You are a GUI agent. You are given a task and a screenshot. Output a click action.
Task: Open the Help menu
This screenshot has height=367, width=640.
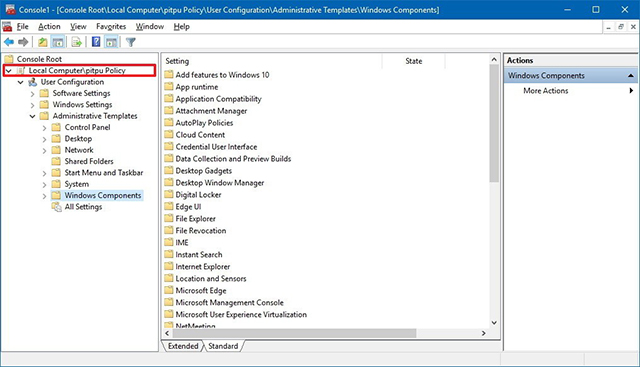click(182, 27)
